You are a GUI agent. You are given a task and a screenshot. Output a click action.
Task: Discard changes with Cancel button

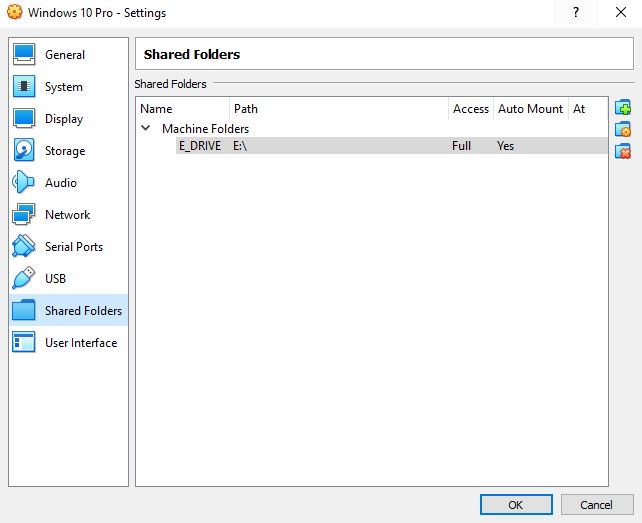597,505
